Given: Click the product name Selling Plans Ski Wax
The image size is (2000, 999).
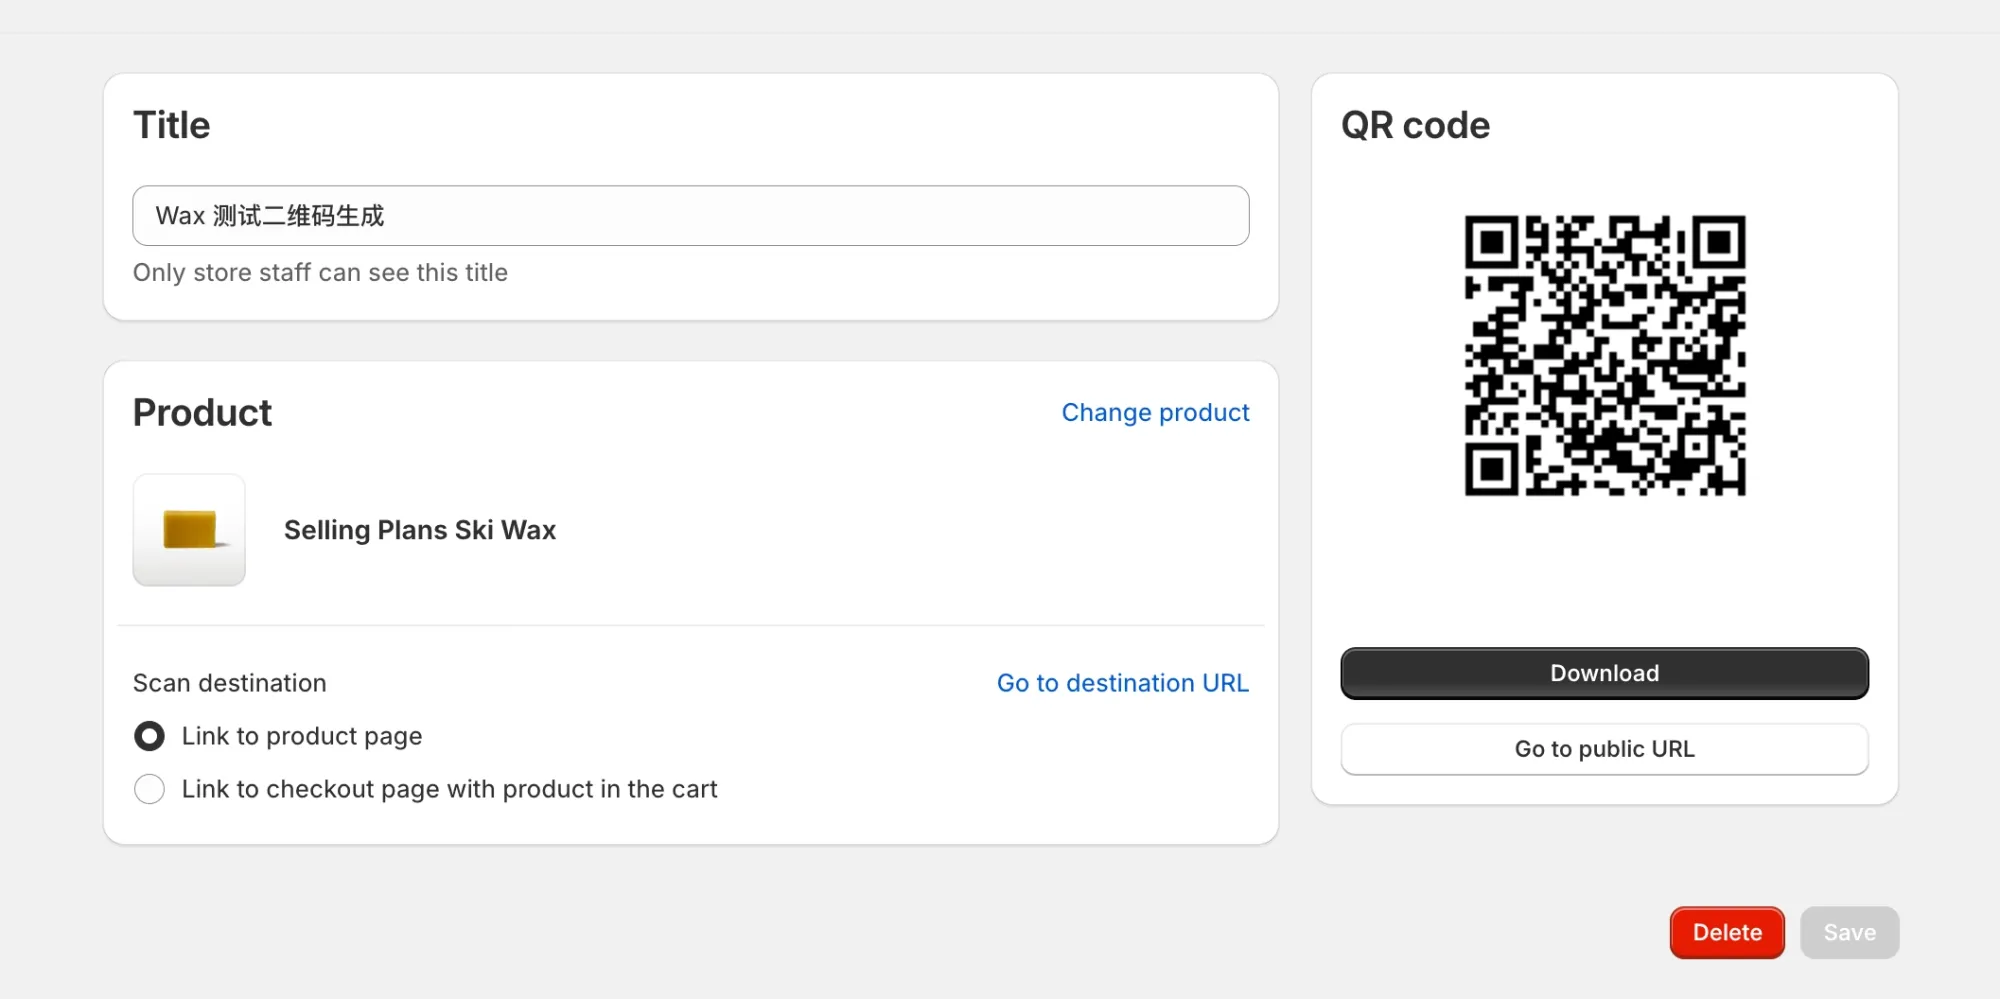Looking at the screenshot, I should point(419,530).
